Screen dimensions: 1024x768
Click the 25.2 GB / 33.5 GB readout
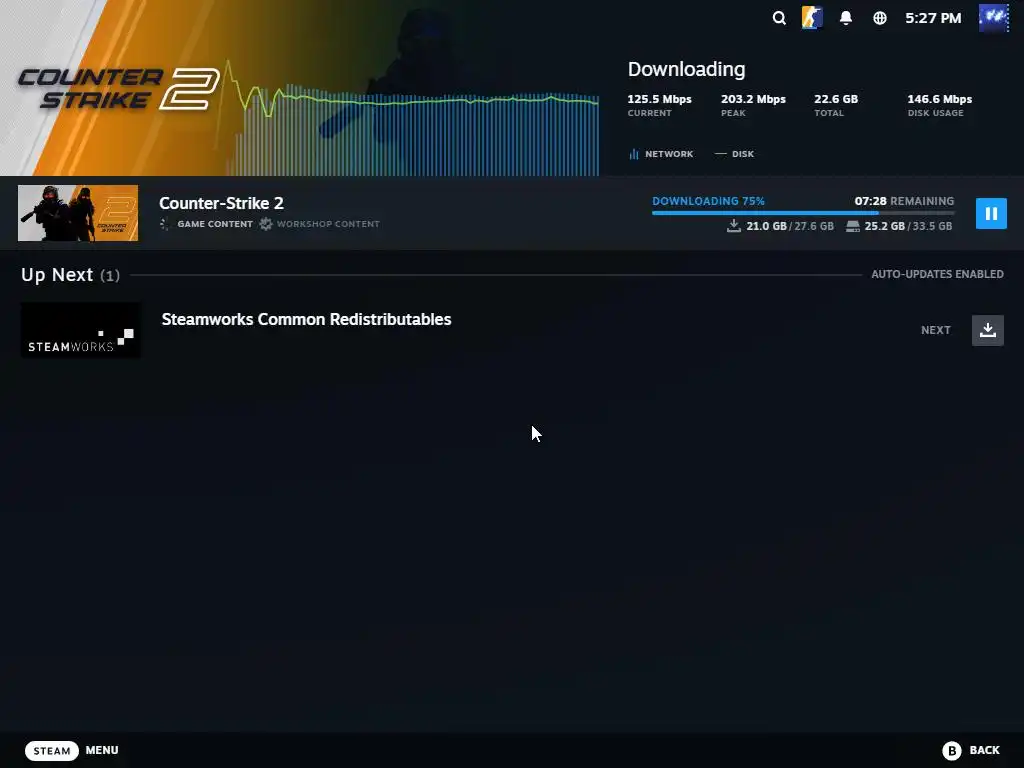click(x=908, y=226)
